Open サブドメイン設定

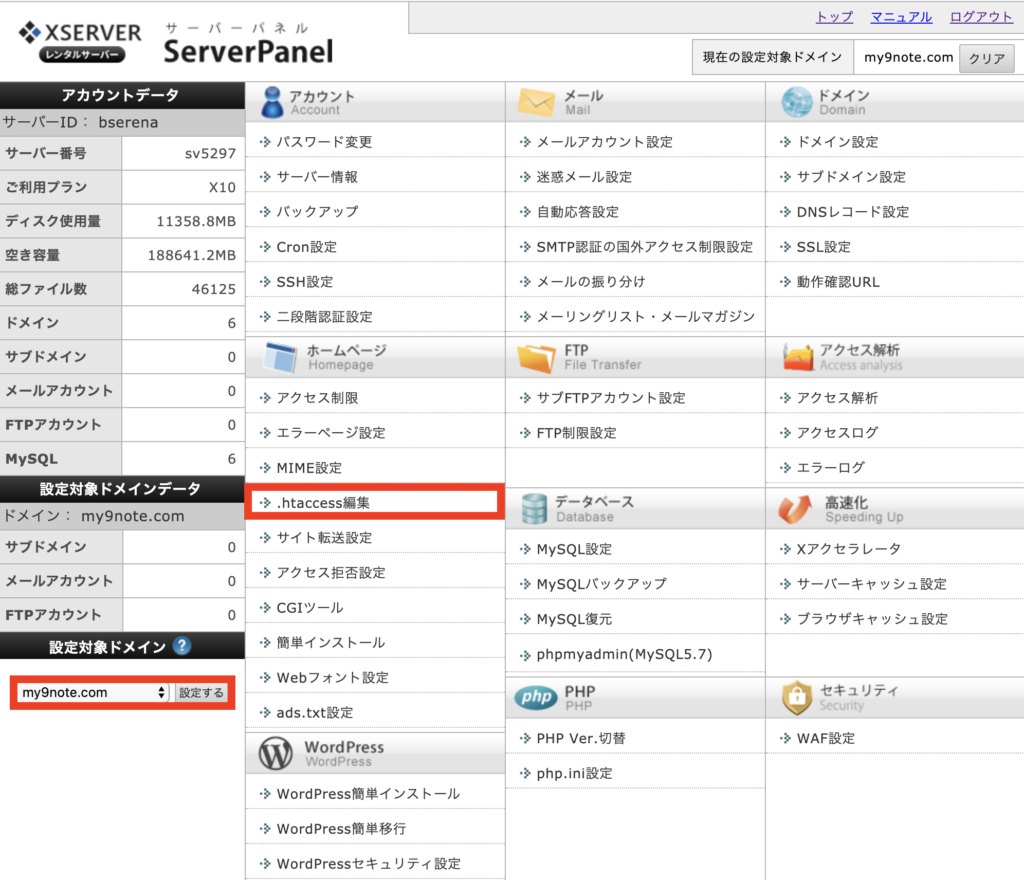851,177
